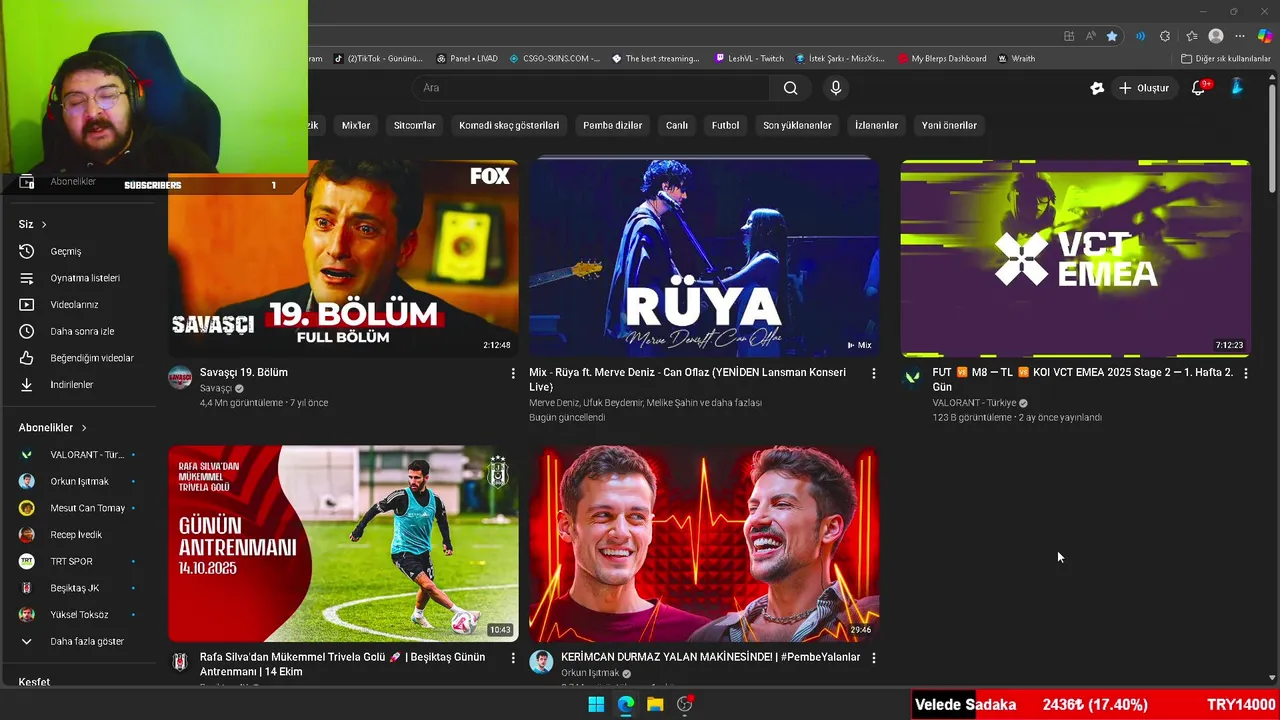Open LeshVL - Twitch bookmark
1280x720 pixels.
(x=750, y=59)
